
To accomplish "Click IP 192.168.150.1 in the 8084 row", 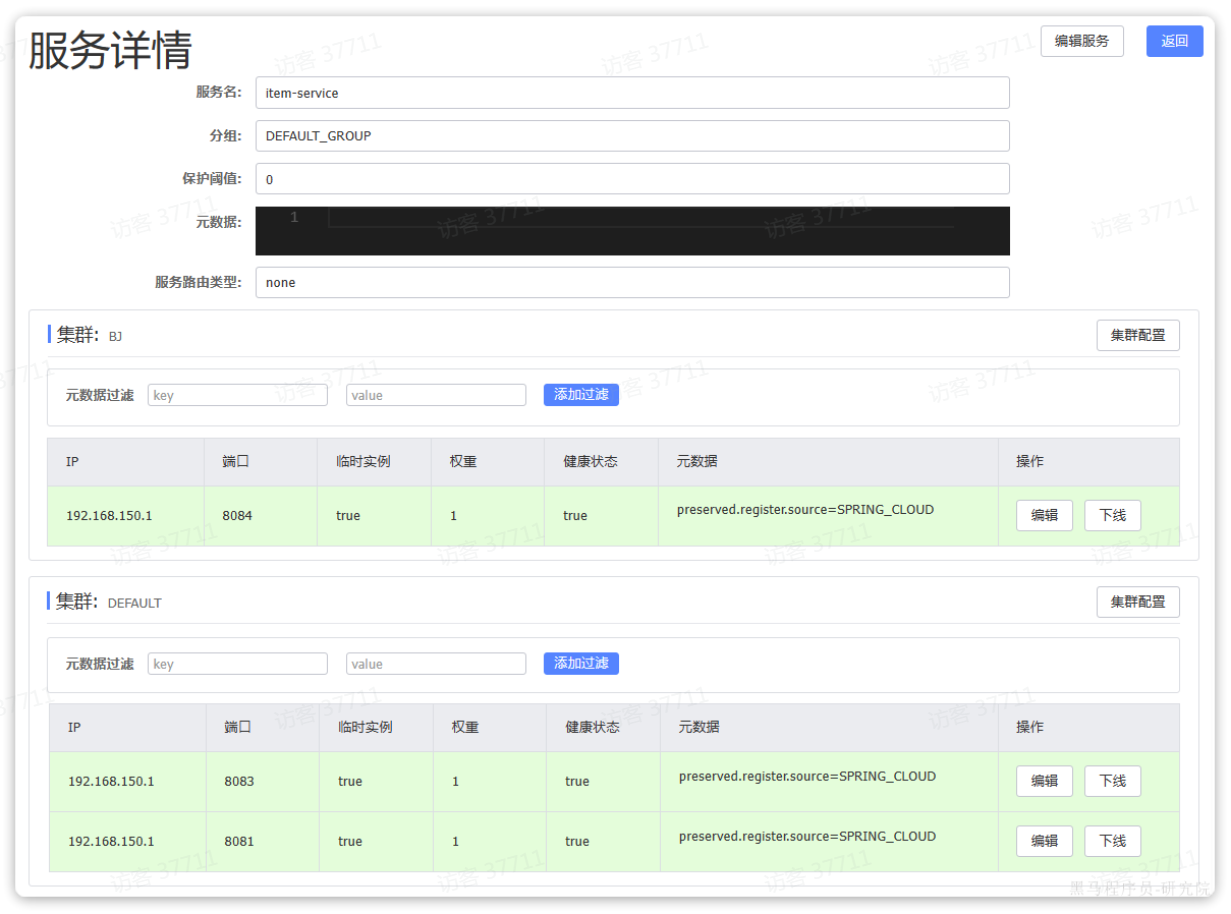I will click(109, 516).
